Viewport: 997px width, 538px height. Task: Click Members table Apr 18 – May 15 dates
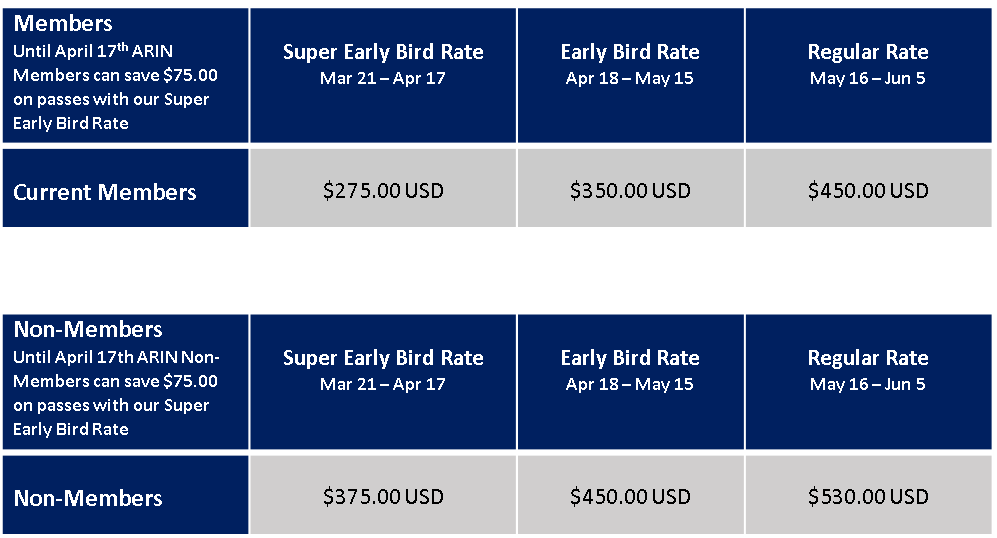pyautogui.click(x=630, y=78)
